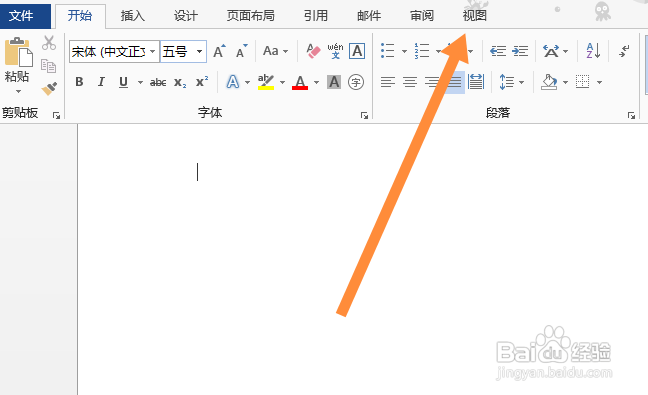The height and width of the screenshot is (395, 648).
Task: Open the Asian layout A icon
Action: click(551, 51)
